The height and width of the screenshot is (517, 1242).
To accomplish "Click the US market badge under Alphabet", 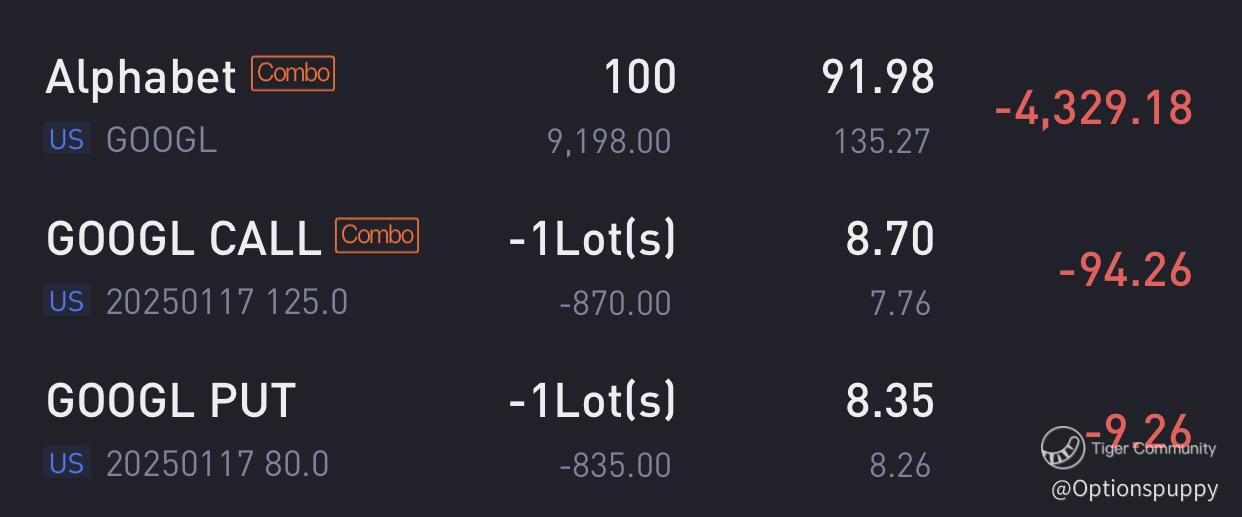I will tap(66, 139).
